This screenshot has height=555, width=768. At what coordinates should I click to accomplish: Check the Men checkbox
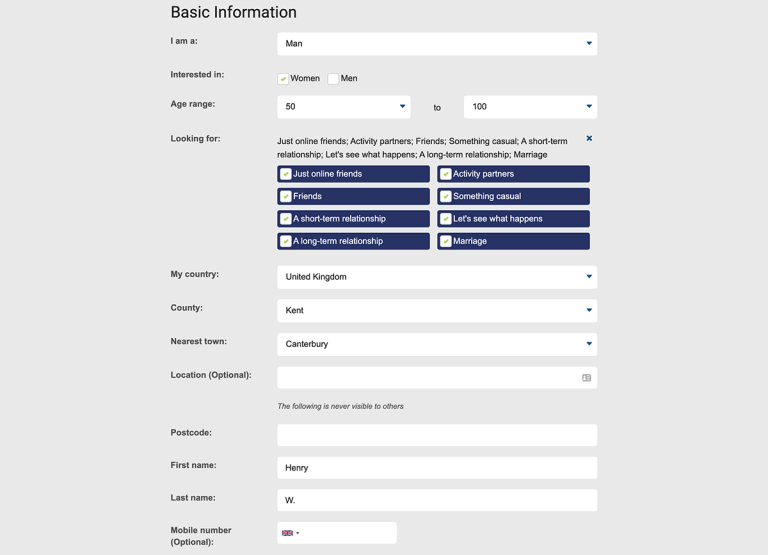[x=334, y=79]
